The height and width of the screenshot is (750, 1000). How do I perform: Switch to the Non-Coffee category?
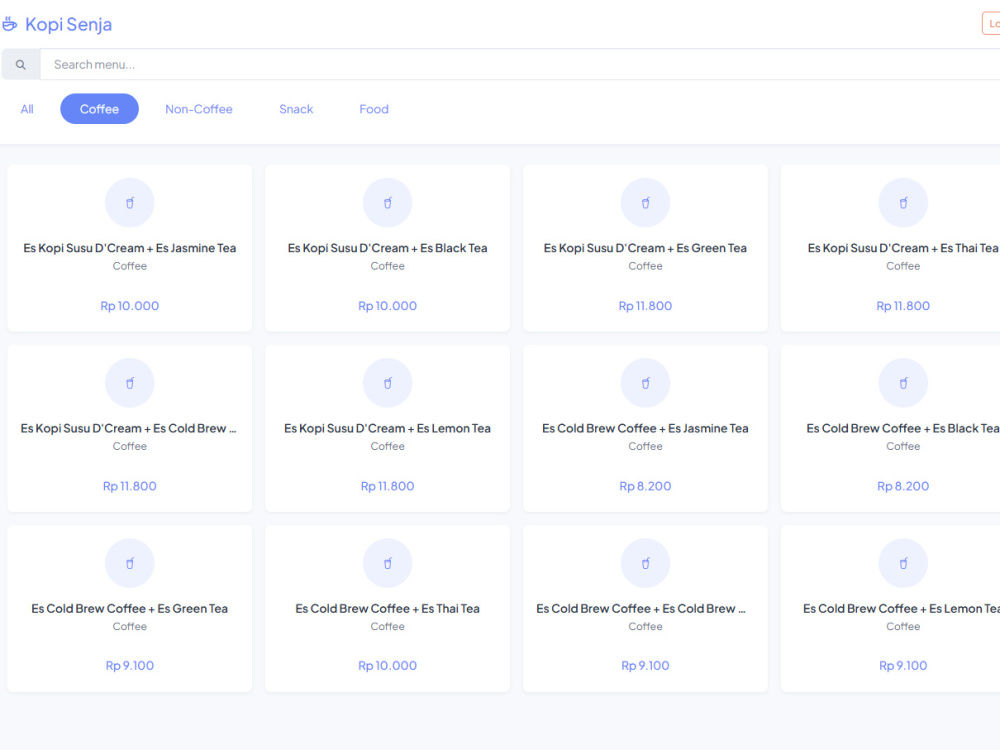point(199,109)
